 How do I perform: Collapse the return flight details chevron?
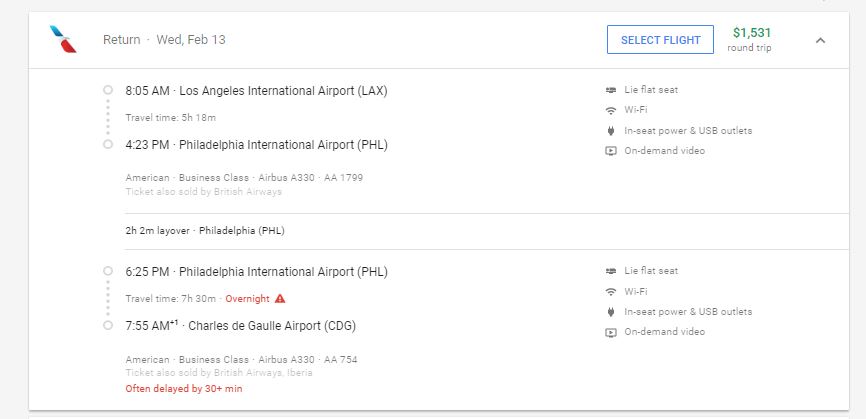pyautogui.click(x=820, y=40)
